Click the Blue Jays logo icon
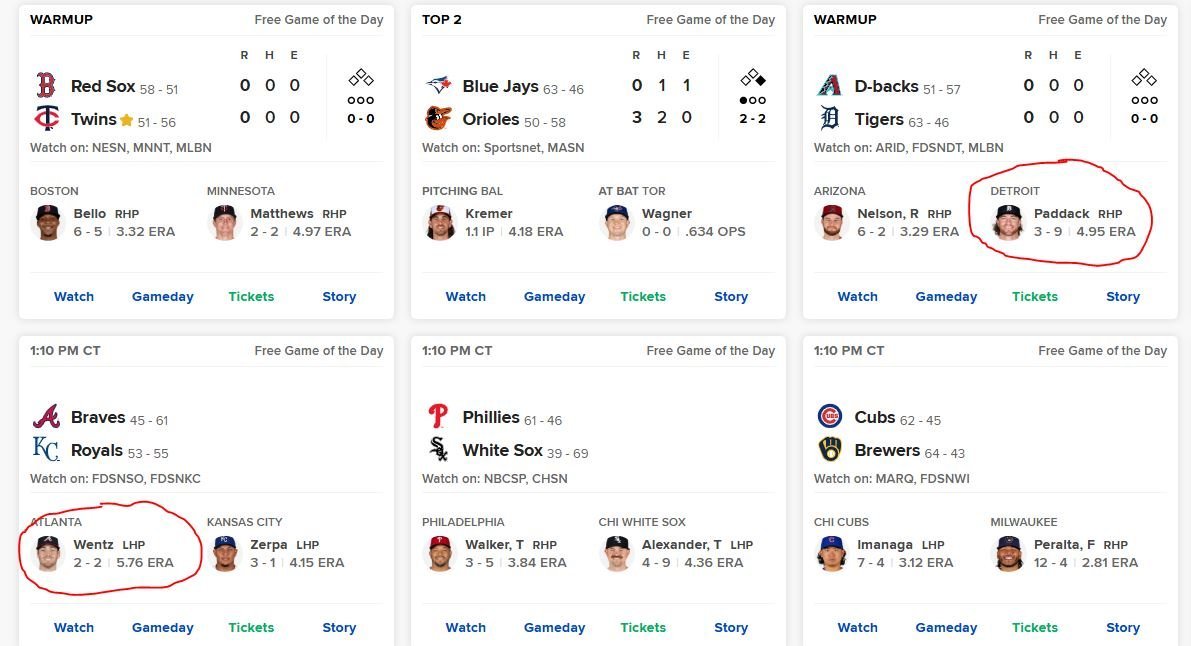1191x646 pixels. [437, 86]
